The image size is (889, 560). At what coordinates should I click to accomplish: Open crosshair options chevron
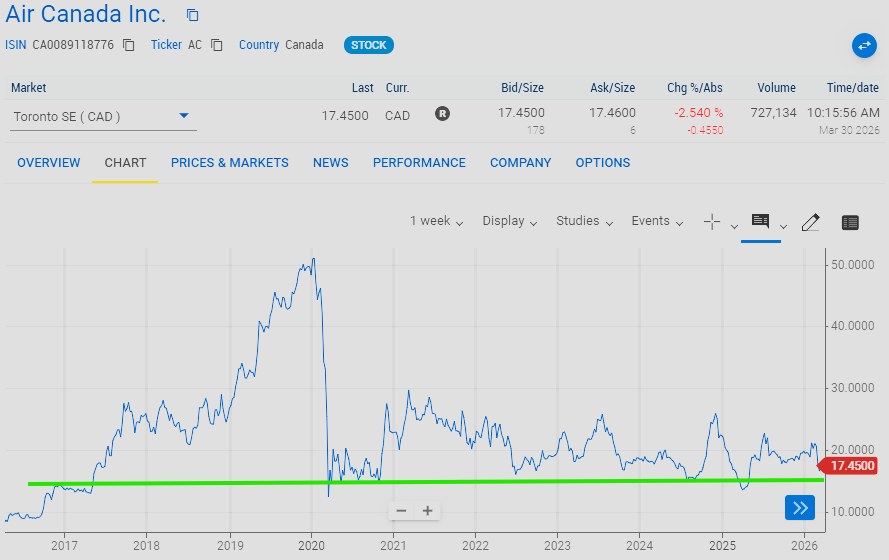click(x=734, y=227)
